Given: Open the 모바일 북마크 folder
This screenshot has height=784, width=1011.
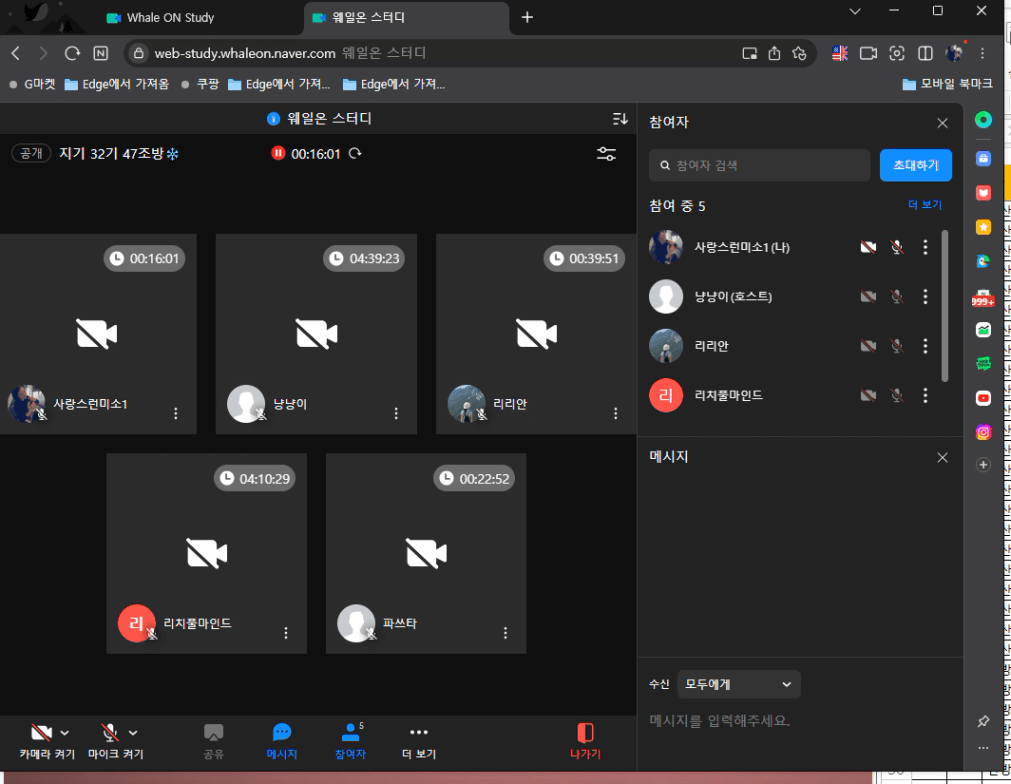Looking at the screenshot, I should (947, 84).
